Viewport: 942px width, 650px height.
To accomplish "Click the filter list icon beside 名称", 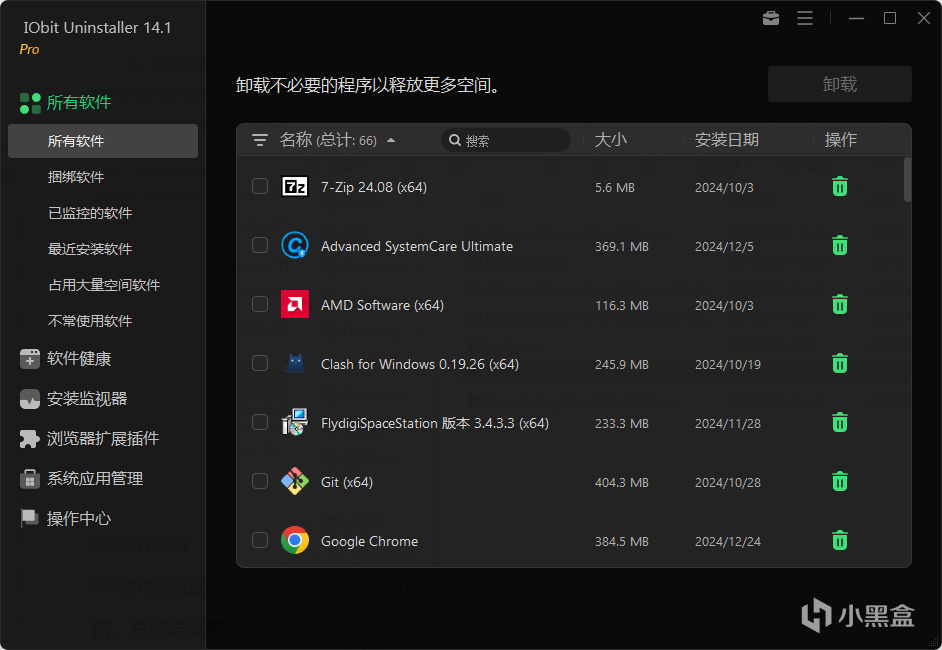I will click(260, 140).
